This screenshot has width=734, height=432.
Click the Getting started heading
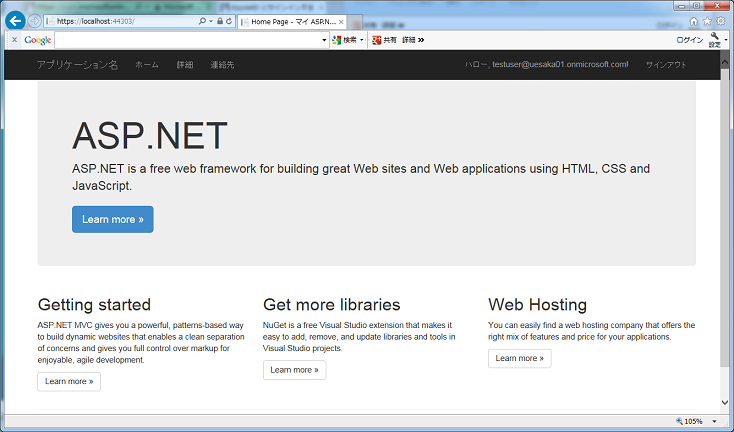coord(94,305)
